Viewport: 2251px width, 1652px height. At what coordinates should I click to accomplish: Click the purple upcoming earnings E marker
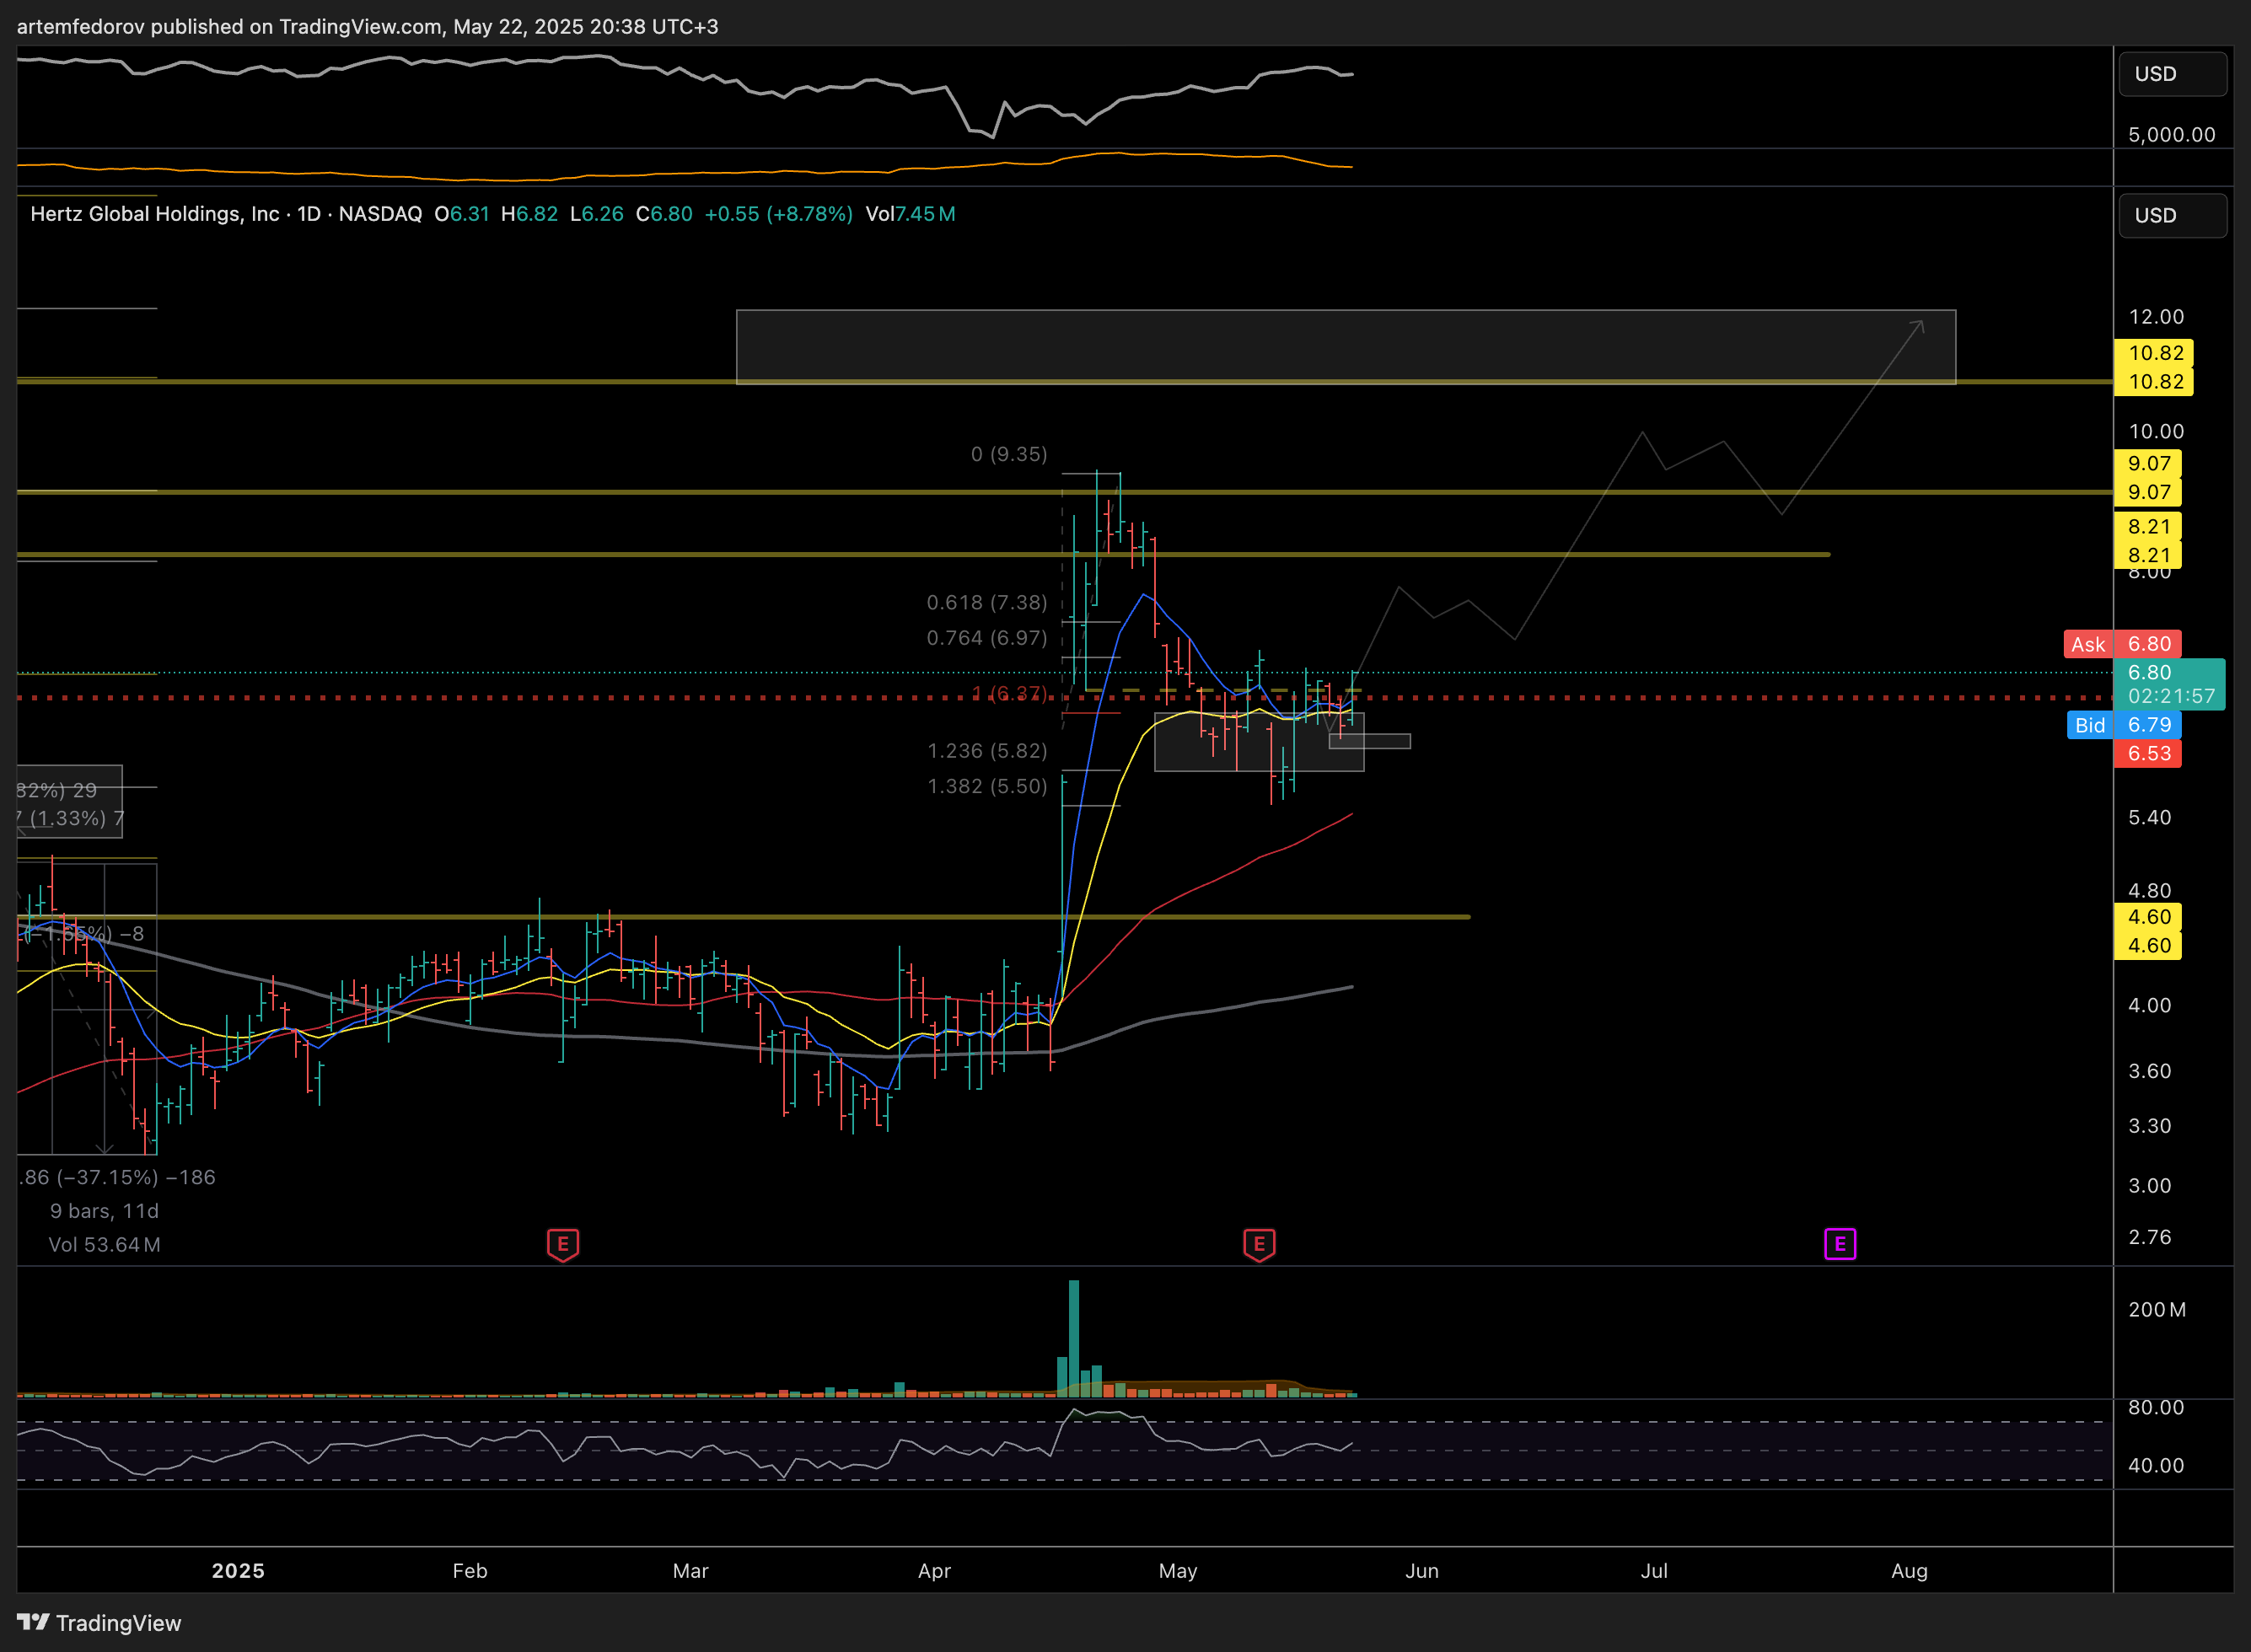tap(1840, 1244)
